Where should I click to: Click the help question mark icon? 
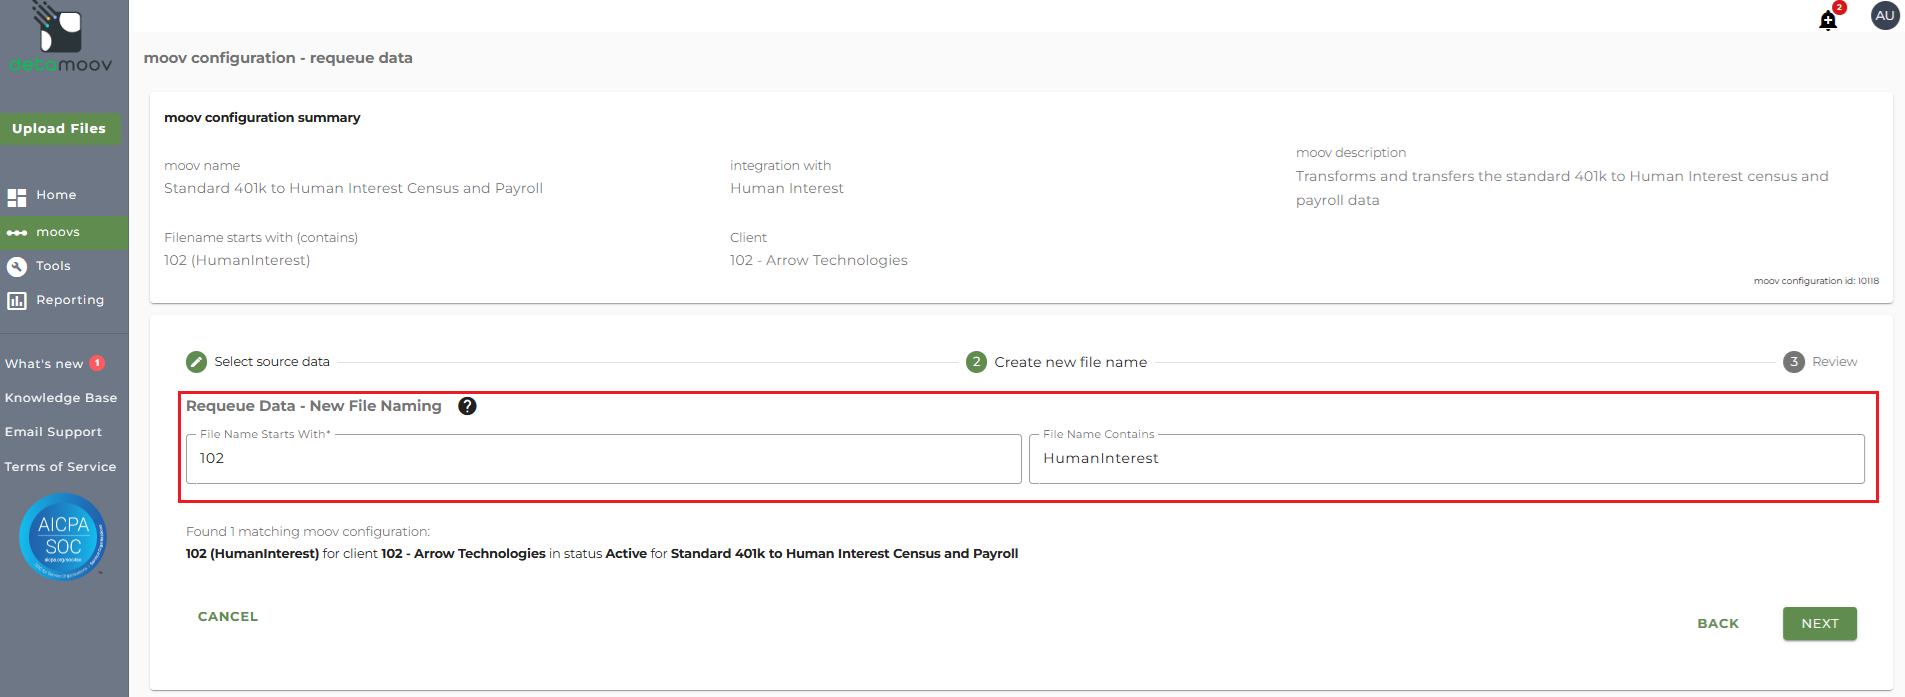[x=467, y=406]
